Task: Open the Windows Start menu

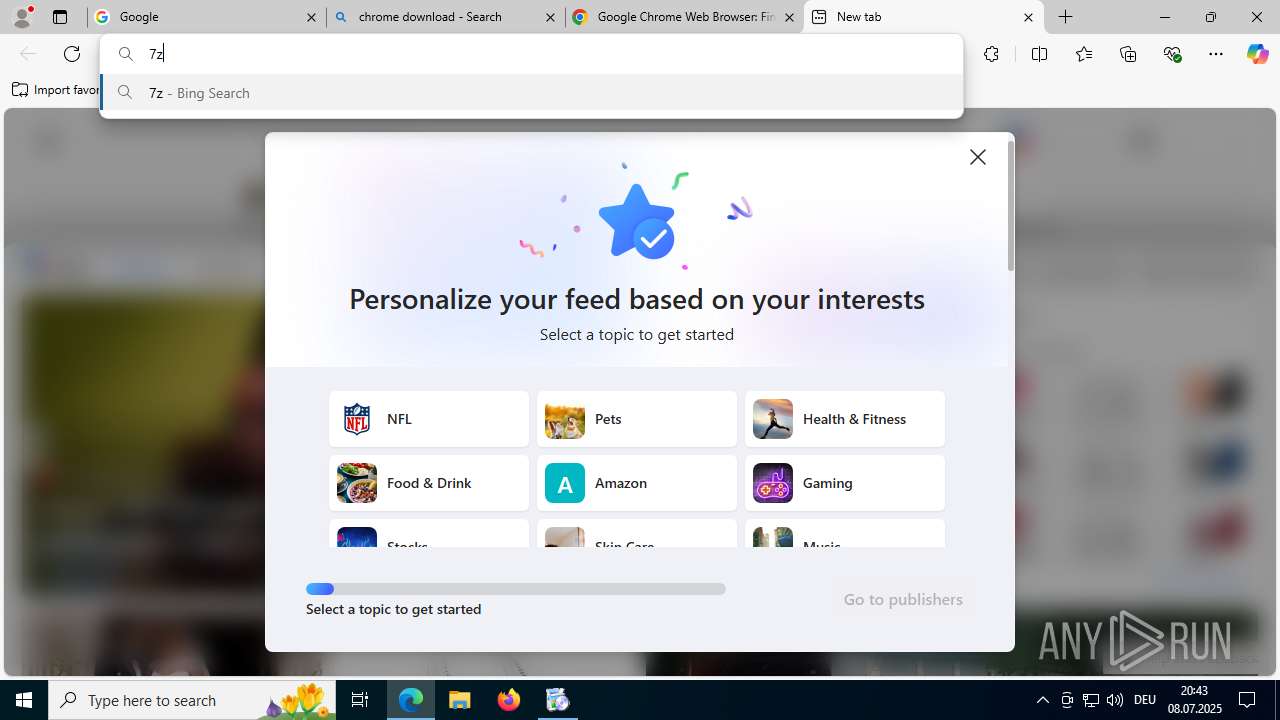Action: pos(24,700)
